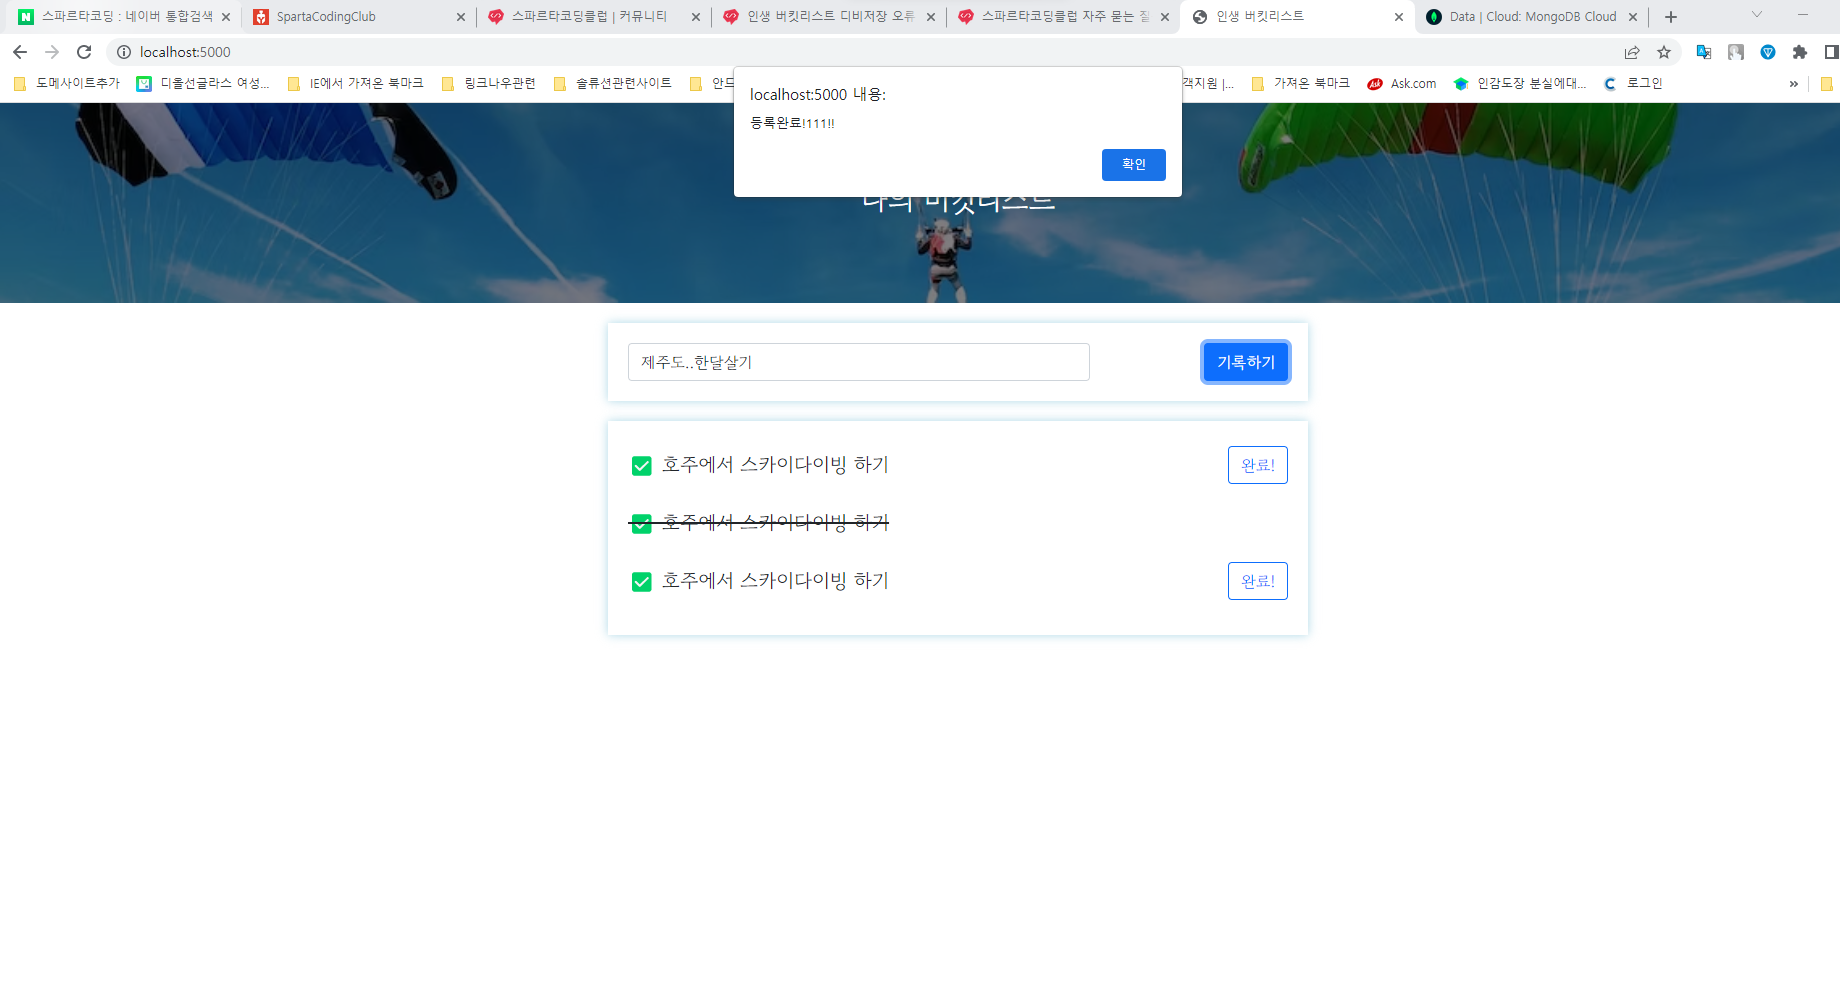Go back to the previous page

pyautogui.click(x=20, y=52)
